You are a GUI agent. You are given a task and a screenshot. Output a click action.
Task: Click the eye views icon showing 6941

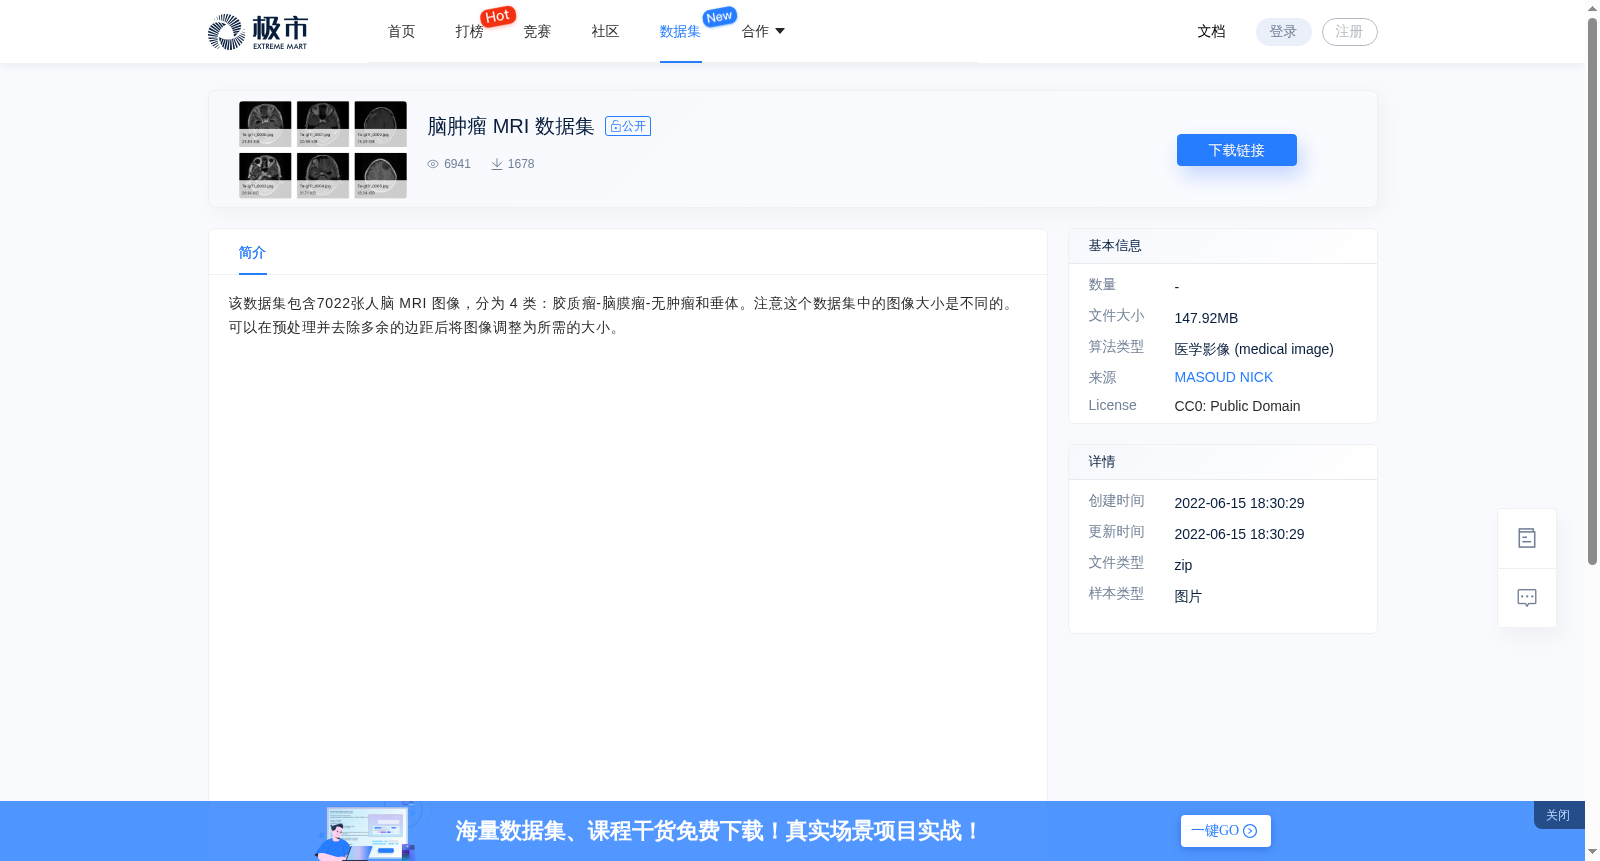[x=433, y=164]
